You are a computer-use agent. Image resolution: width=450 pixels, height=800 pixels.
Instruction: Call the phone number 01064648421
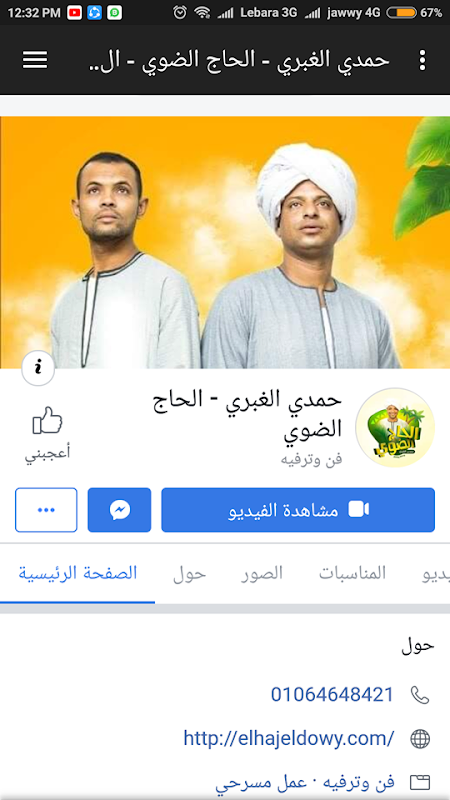332,695
